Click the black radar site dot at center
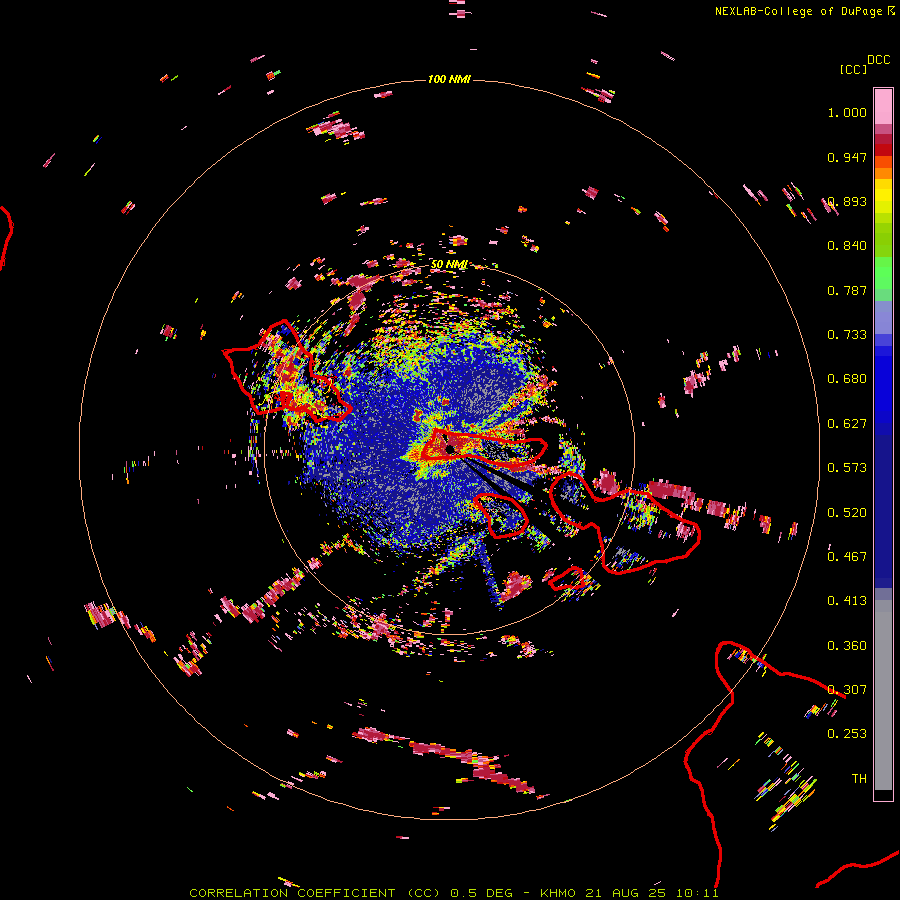The height and width of the screenshot is (900, 900). click(x=450, y=448)
